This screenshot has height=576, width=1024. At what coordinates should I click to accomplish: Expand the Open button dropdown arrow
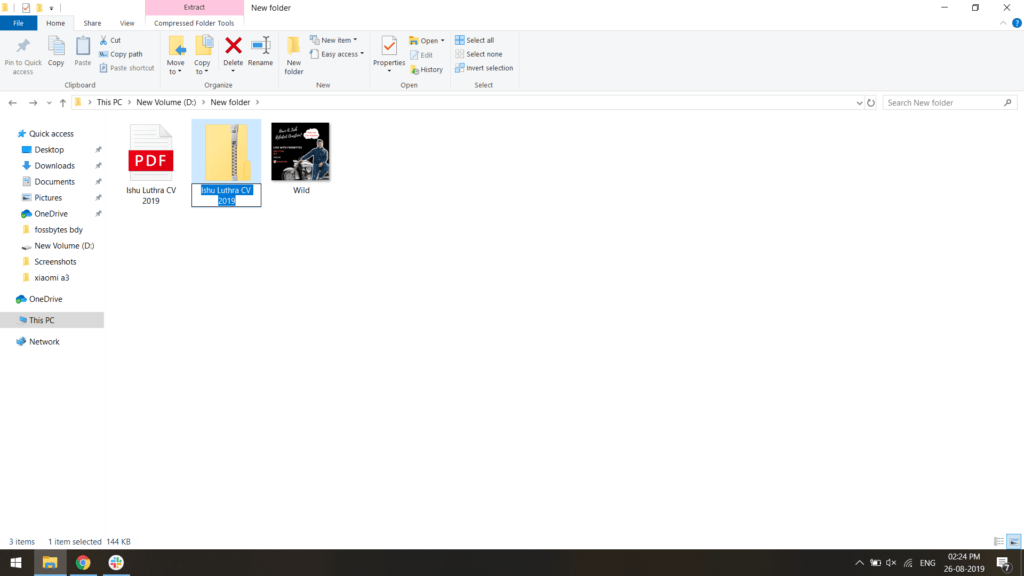(442, 40)
